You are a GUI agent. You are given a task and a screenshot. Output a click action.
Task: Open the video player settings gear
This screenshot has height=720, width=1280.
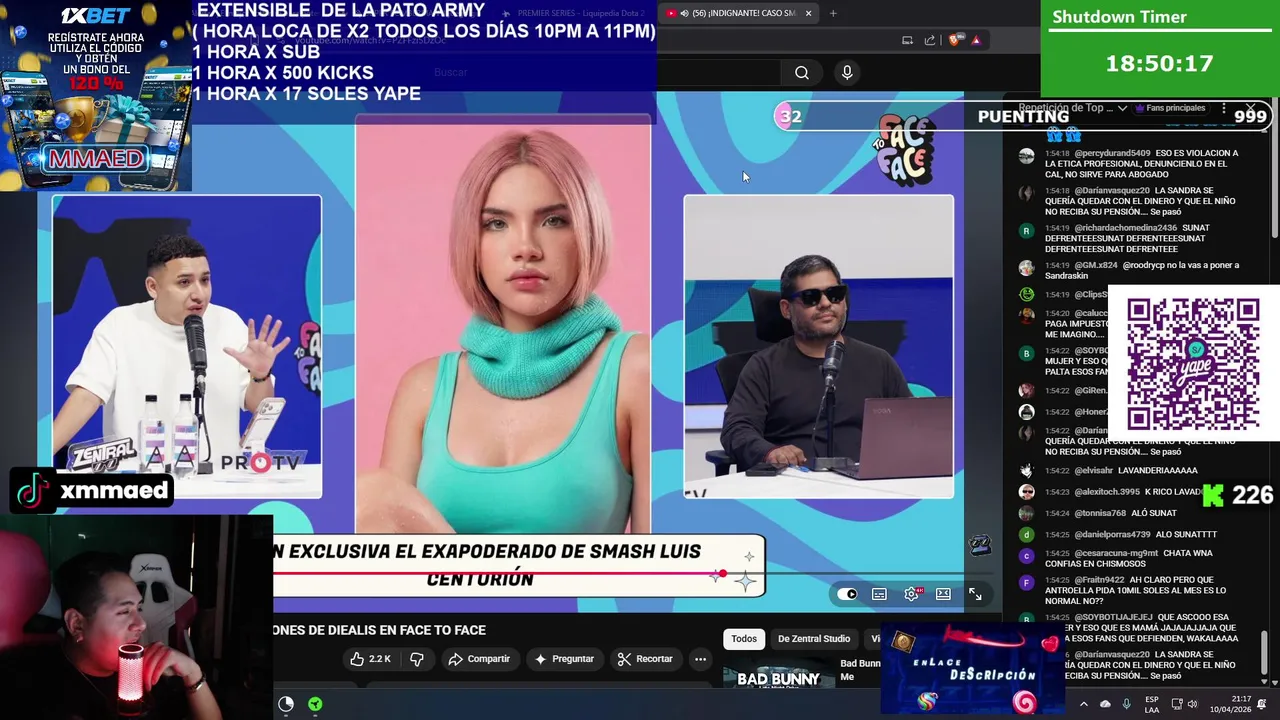tap(911, 594)
